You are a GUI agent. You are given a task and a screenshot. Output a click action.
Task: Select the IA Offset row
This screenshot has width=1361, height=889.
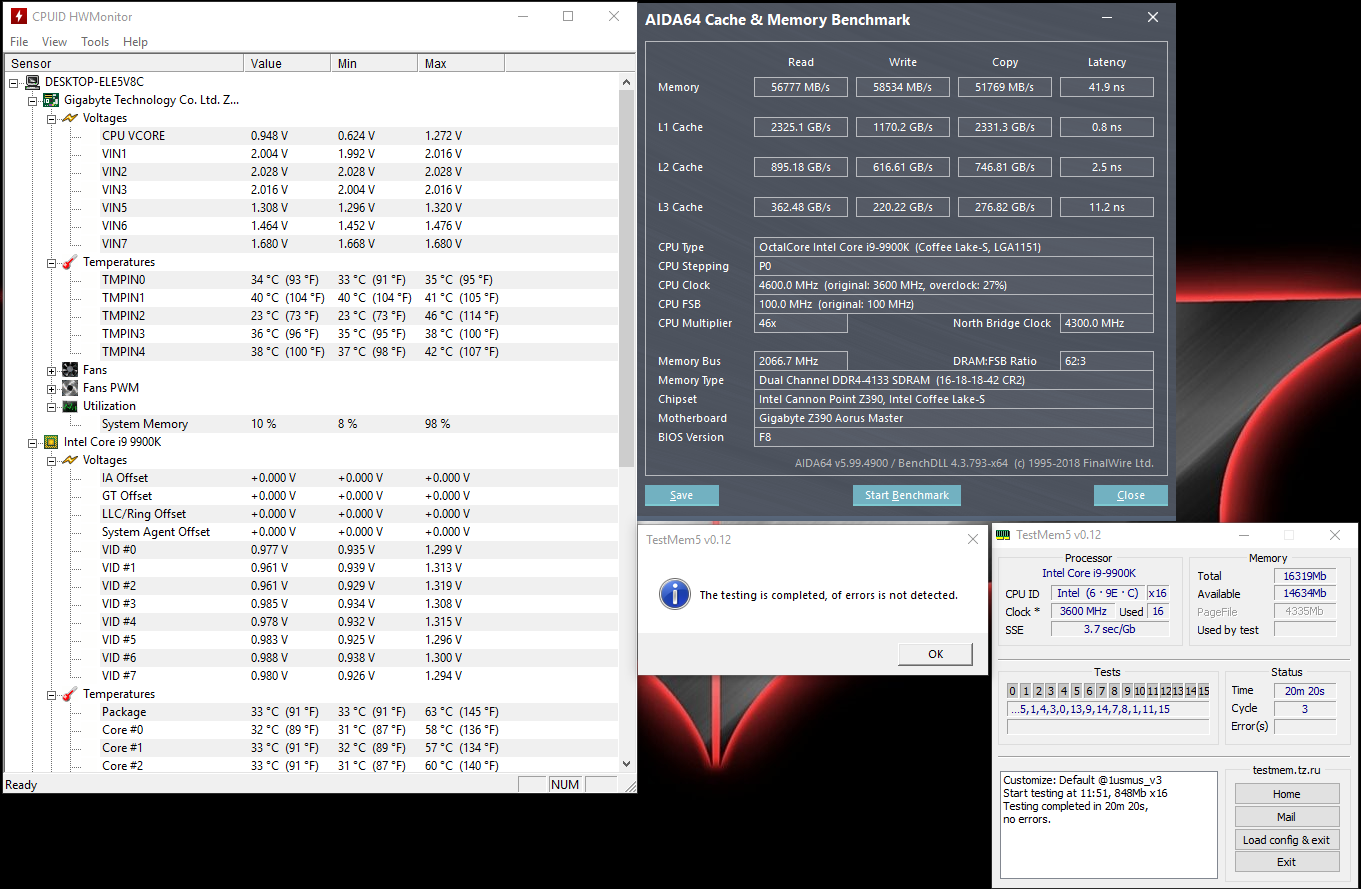[312, 478]
